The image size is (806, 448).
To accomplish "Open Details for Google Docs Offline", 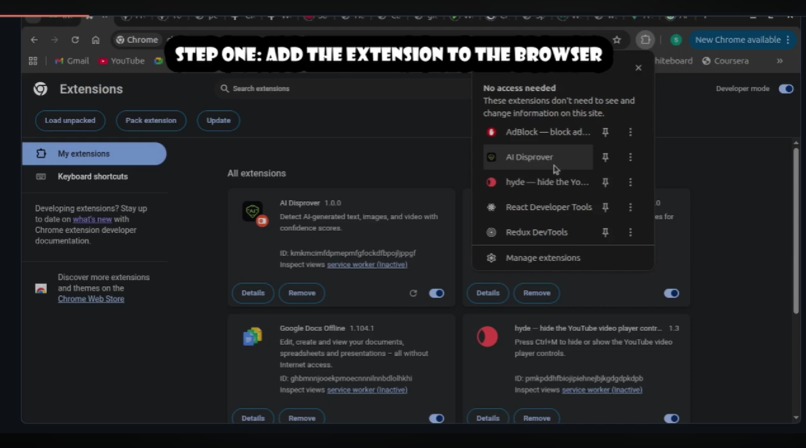I will click(x=253, y=418).
